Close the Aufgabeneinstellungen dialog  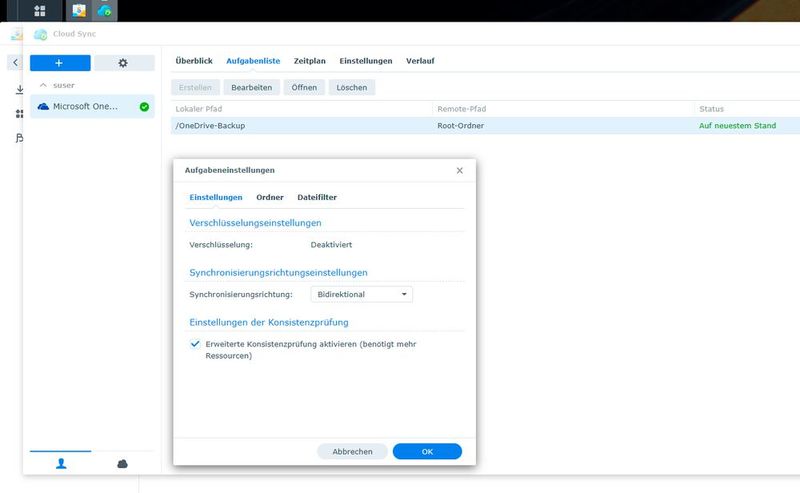coord(460,170)
